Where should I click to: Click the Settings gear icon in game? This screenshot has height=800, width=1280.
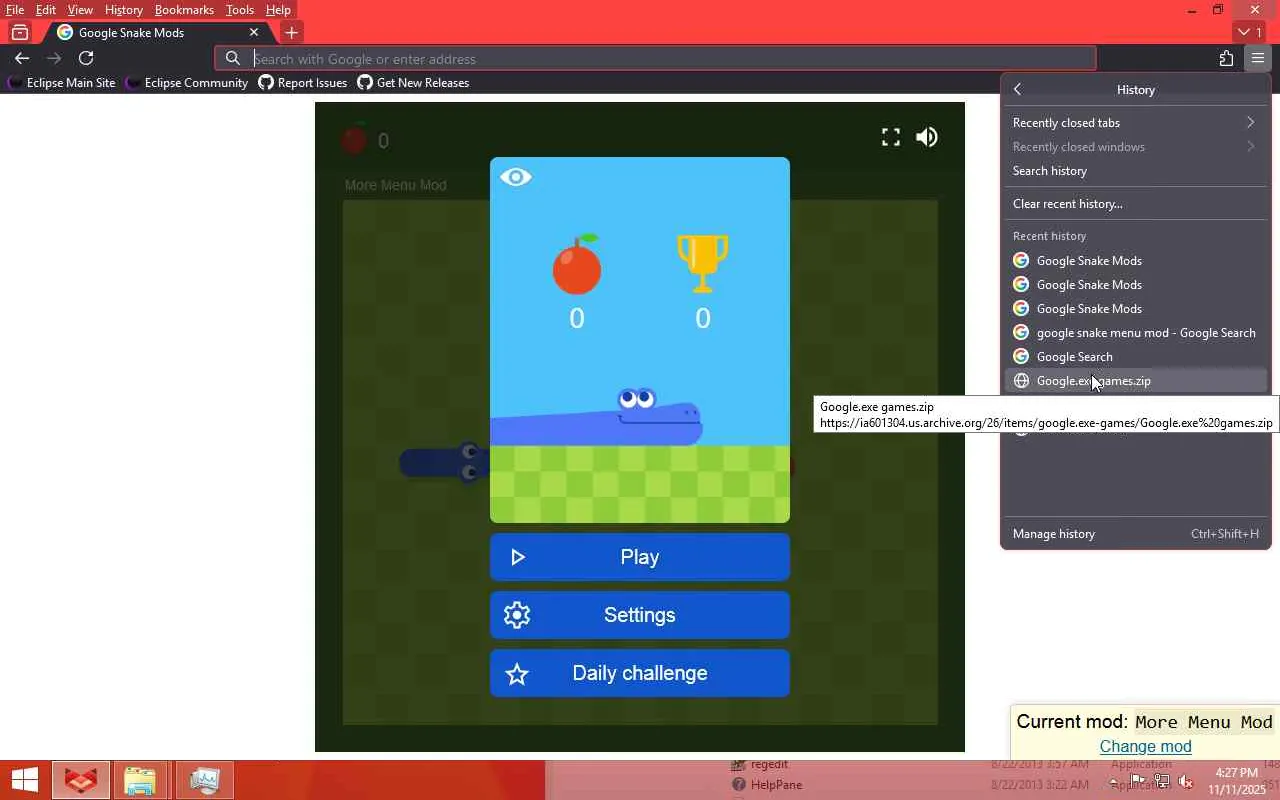(x=517, y=615)
